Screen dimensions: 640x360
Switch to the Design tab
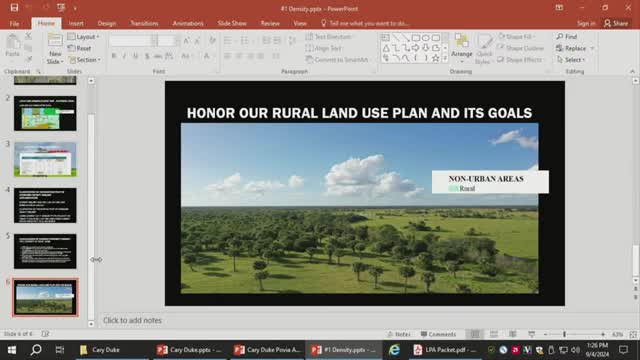coord(107,23)
